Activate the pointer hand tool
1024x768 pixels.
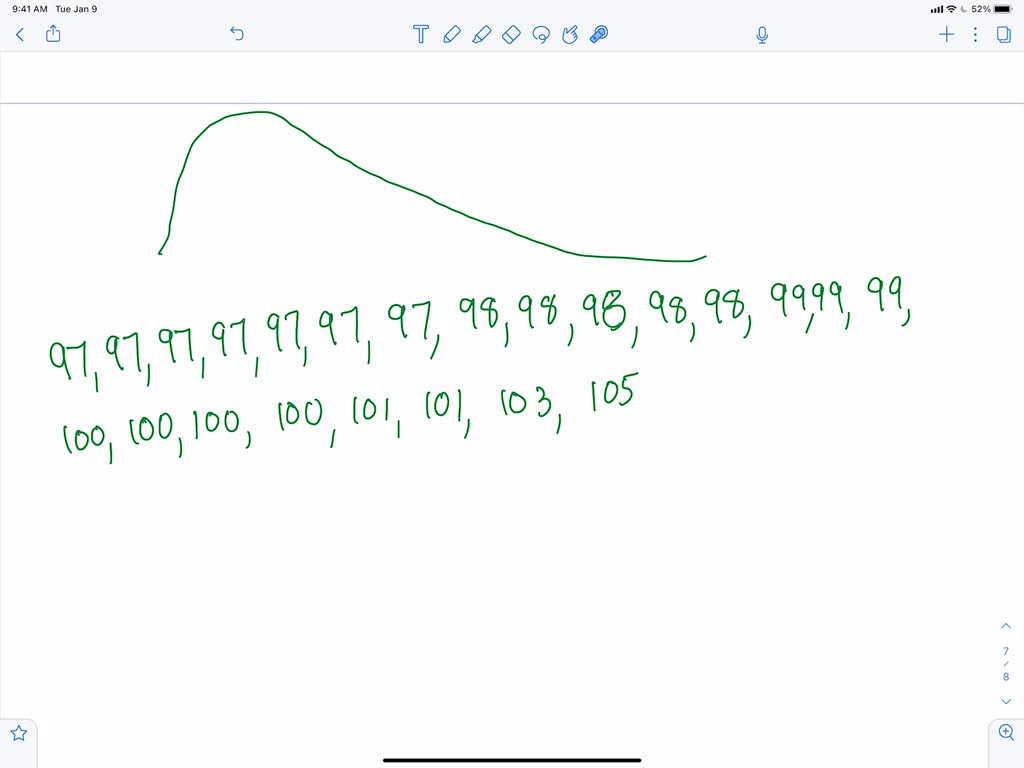569,34
